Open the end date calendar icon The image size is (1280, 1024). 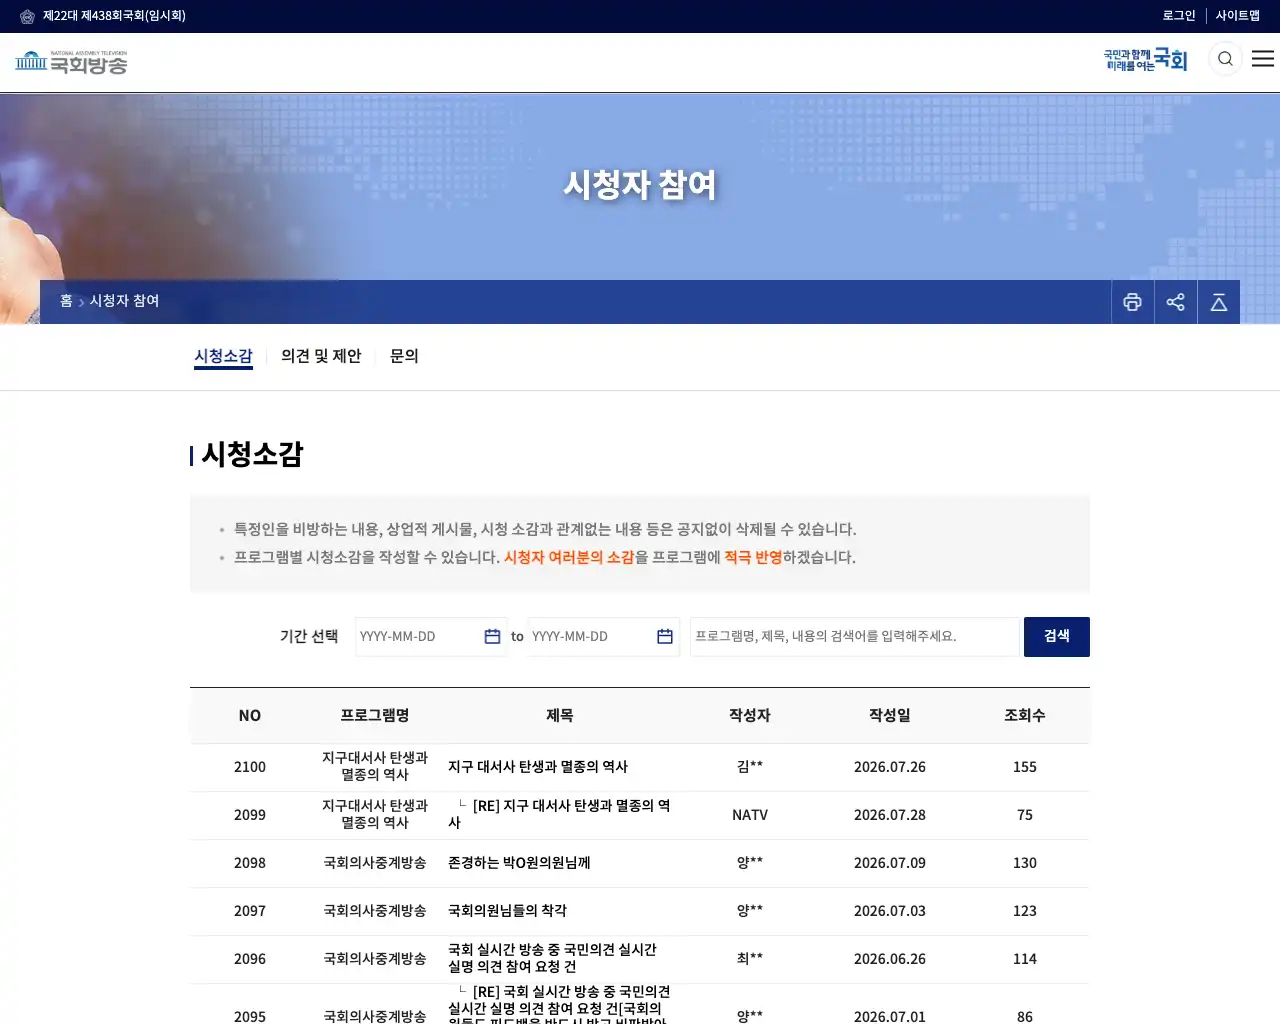tap(665, 637)
